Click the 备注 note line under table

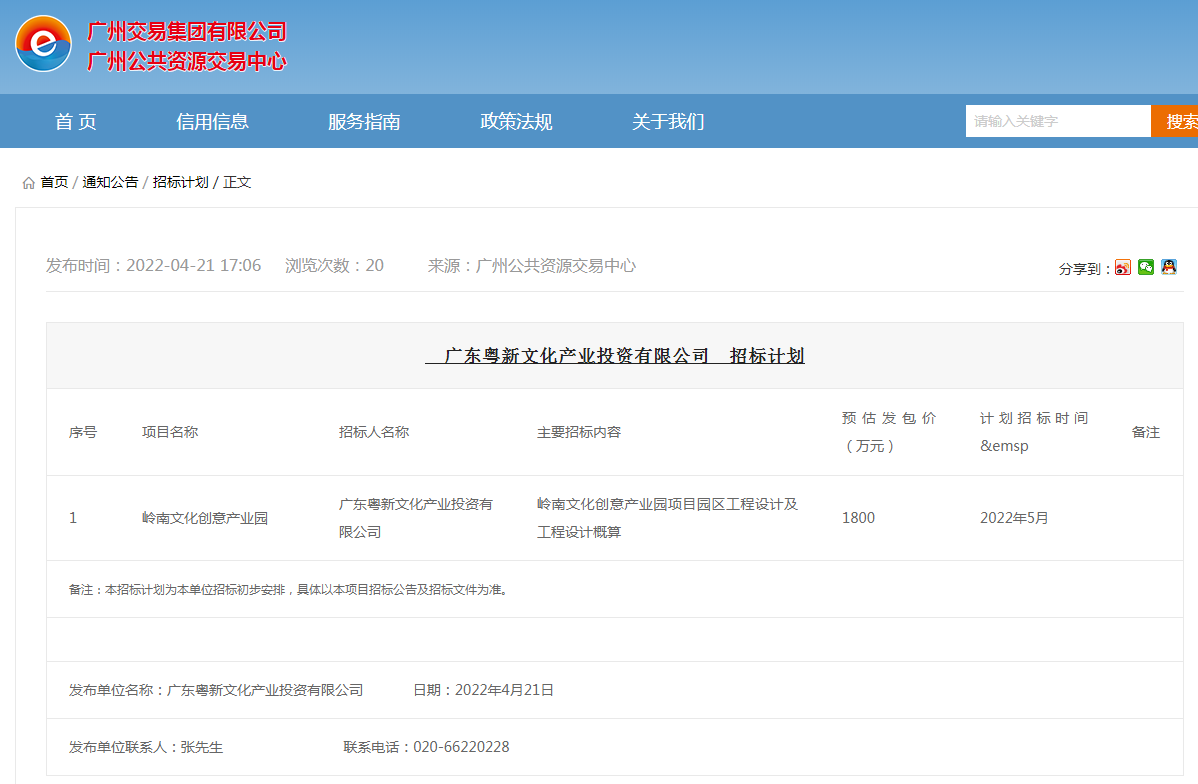tap(290, 590)
